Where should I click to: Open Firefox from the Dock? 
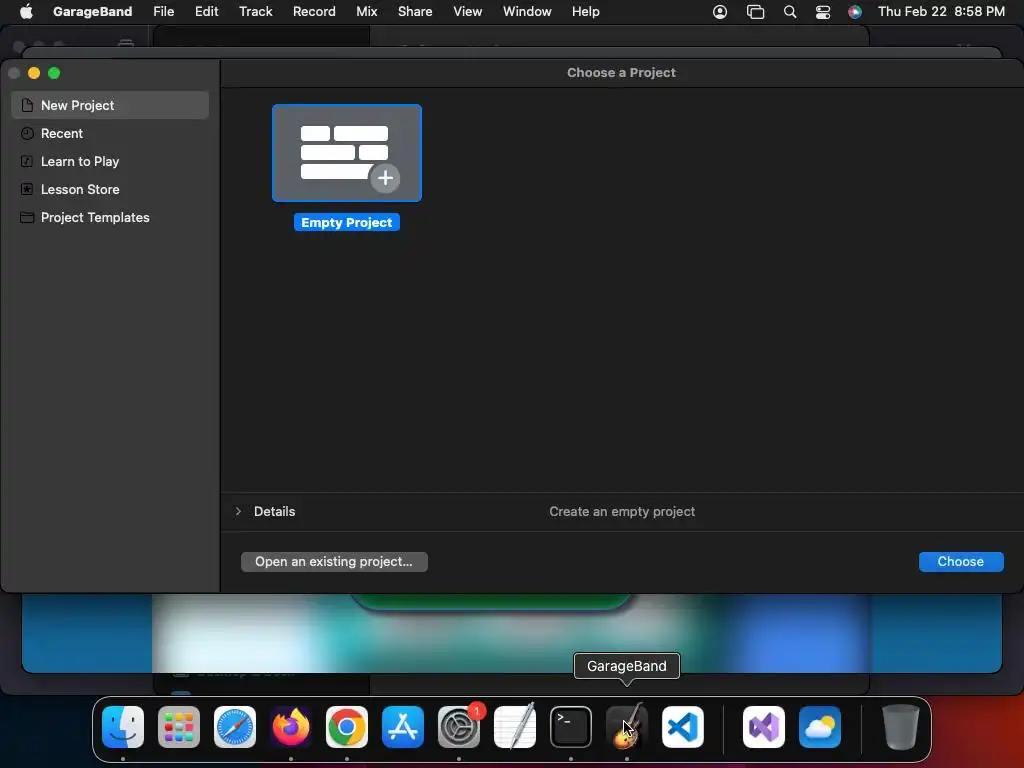tap(291, 727)
